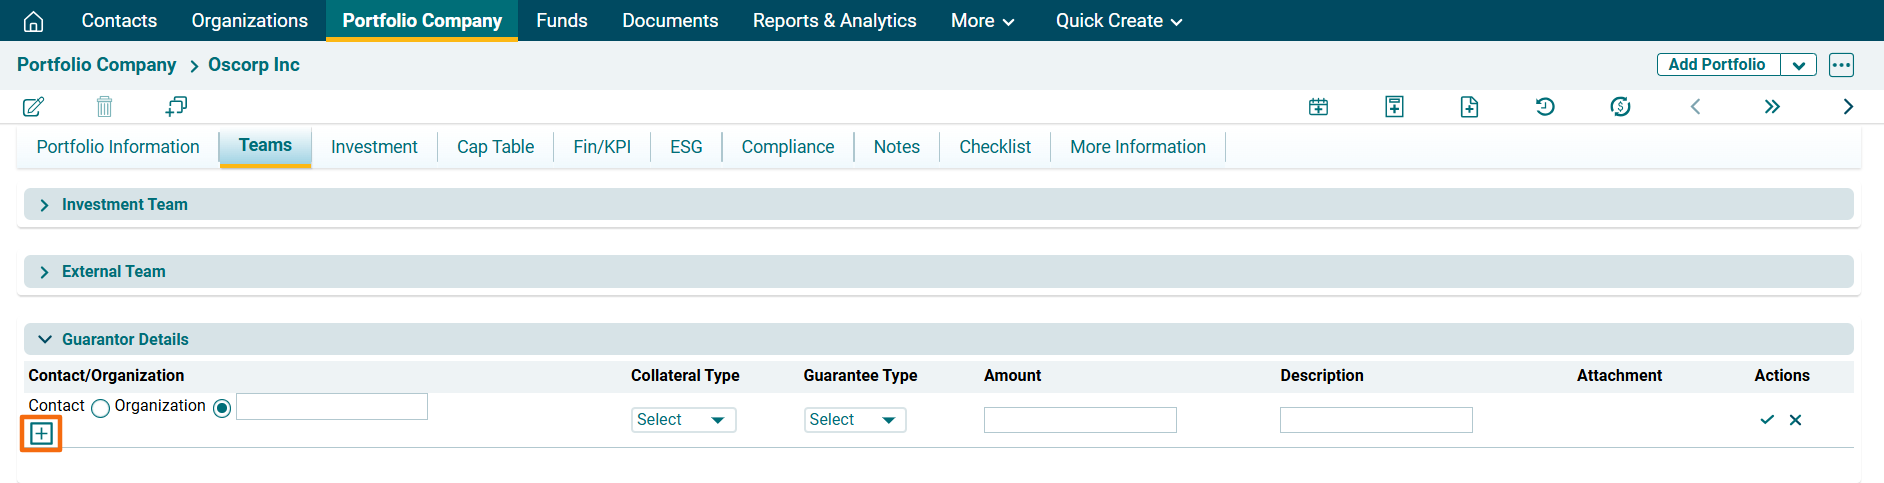Open the Funds menu item

point(561,21)
